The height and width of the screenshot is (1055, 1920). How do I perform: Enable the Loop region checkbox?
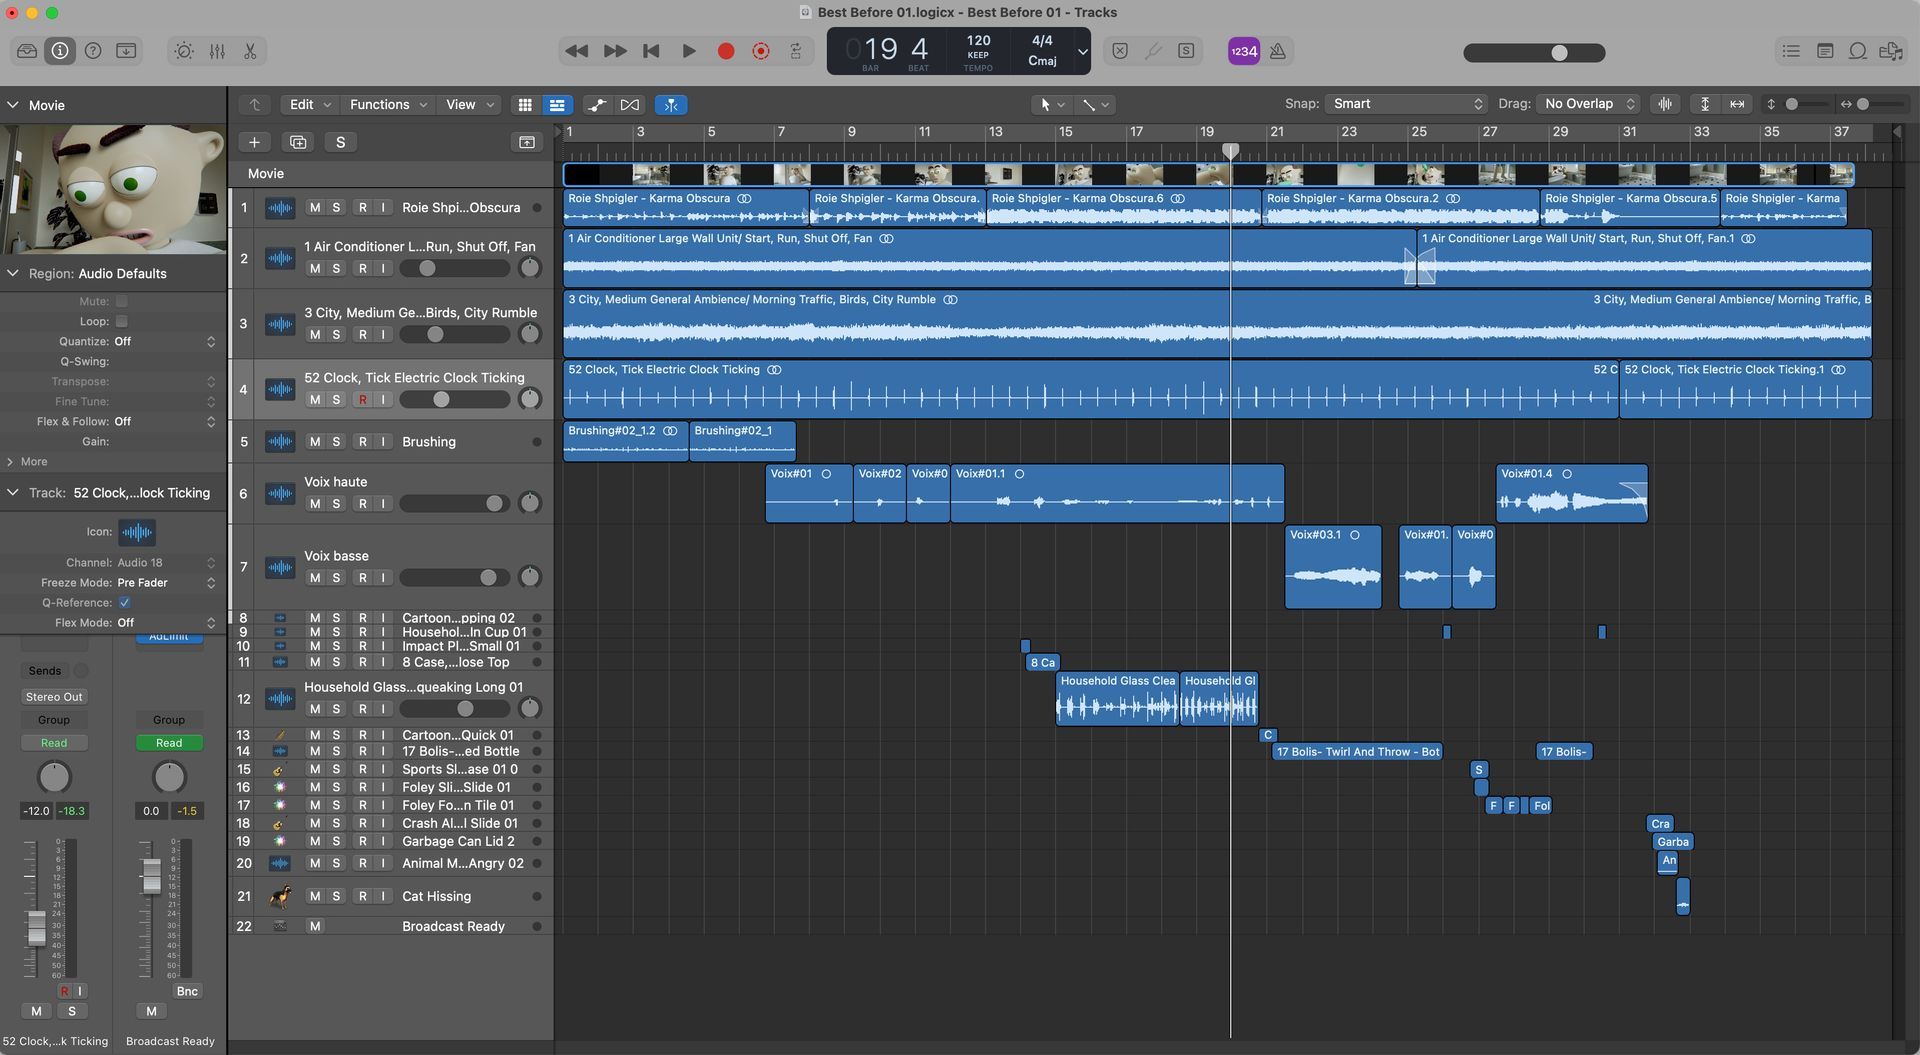click(122, 321)
